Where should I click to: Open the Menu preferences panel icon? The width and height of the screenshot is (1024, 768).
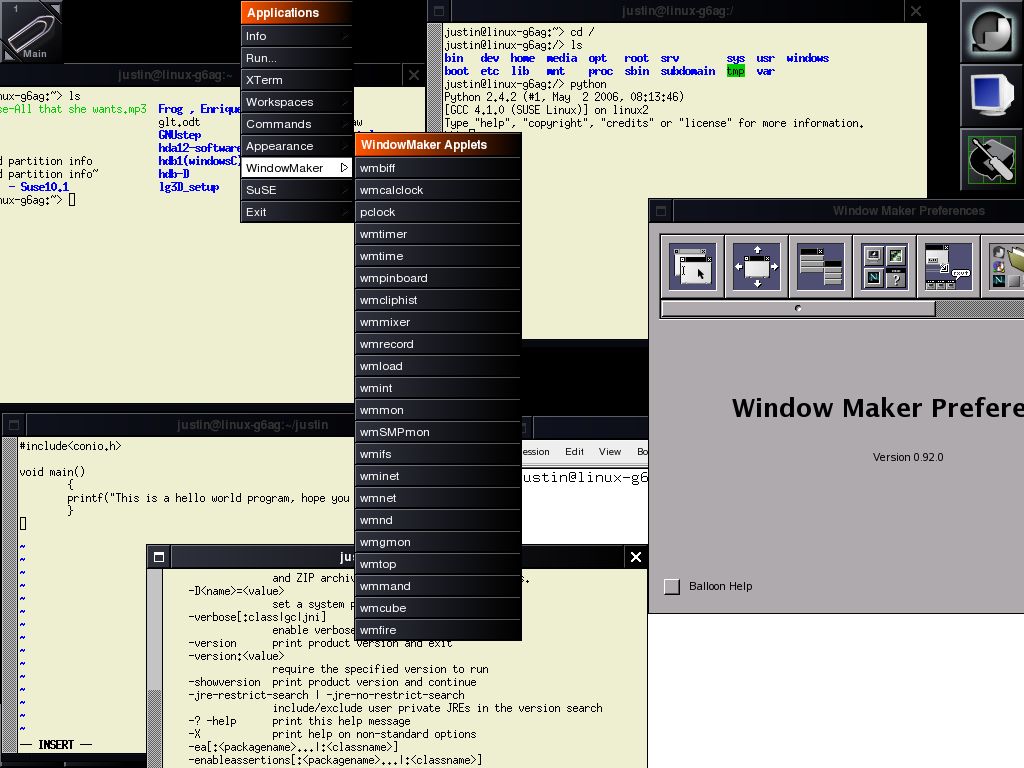[819, 267]
